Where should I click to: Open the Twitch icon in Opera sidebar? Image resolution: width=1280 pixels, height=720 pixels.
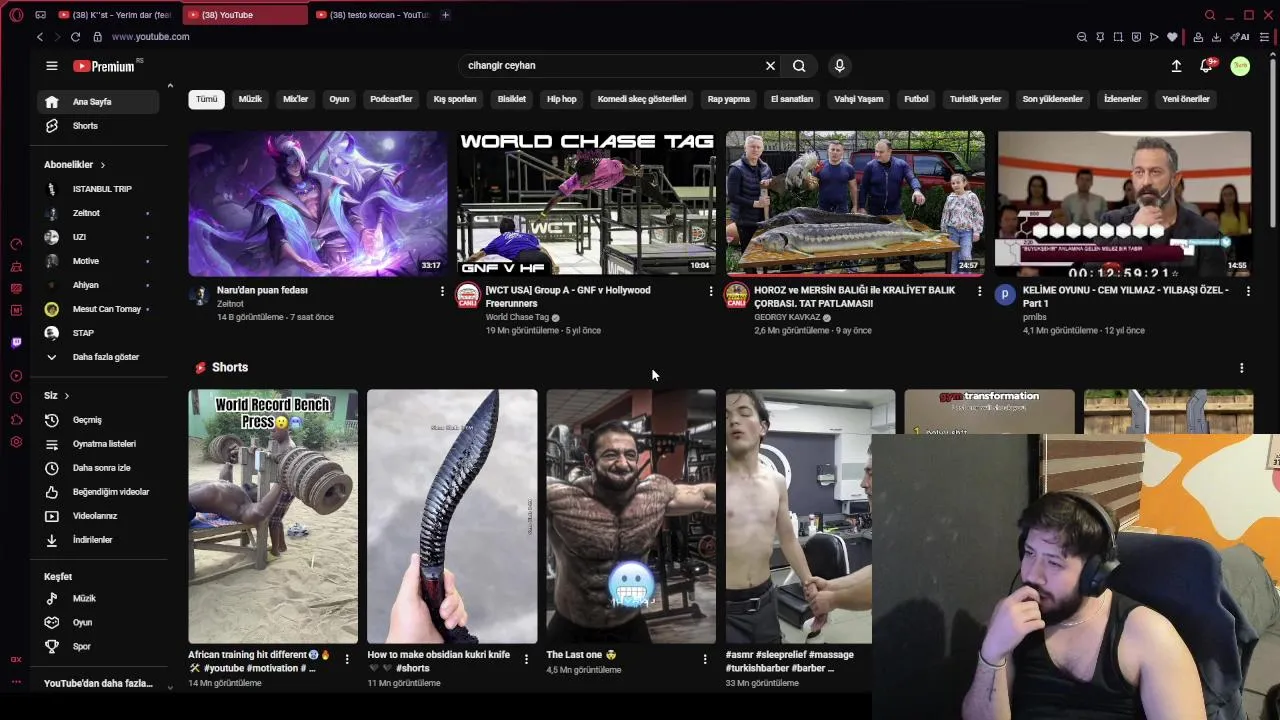coord(16,343)
